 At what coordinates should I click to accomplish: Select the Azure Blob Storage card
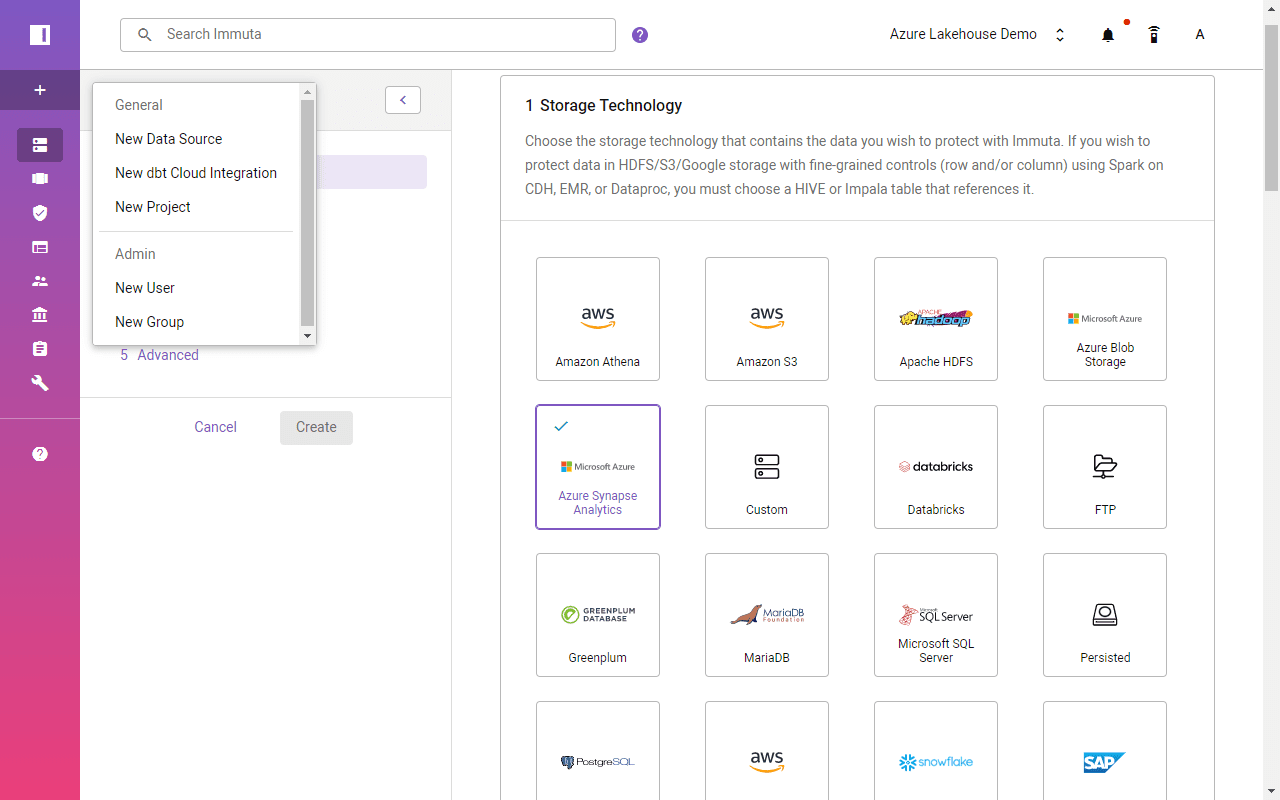[1105, 319]
